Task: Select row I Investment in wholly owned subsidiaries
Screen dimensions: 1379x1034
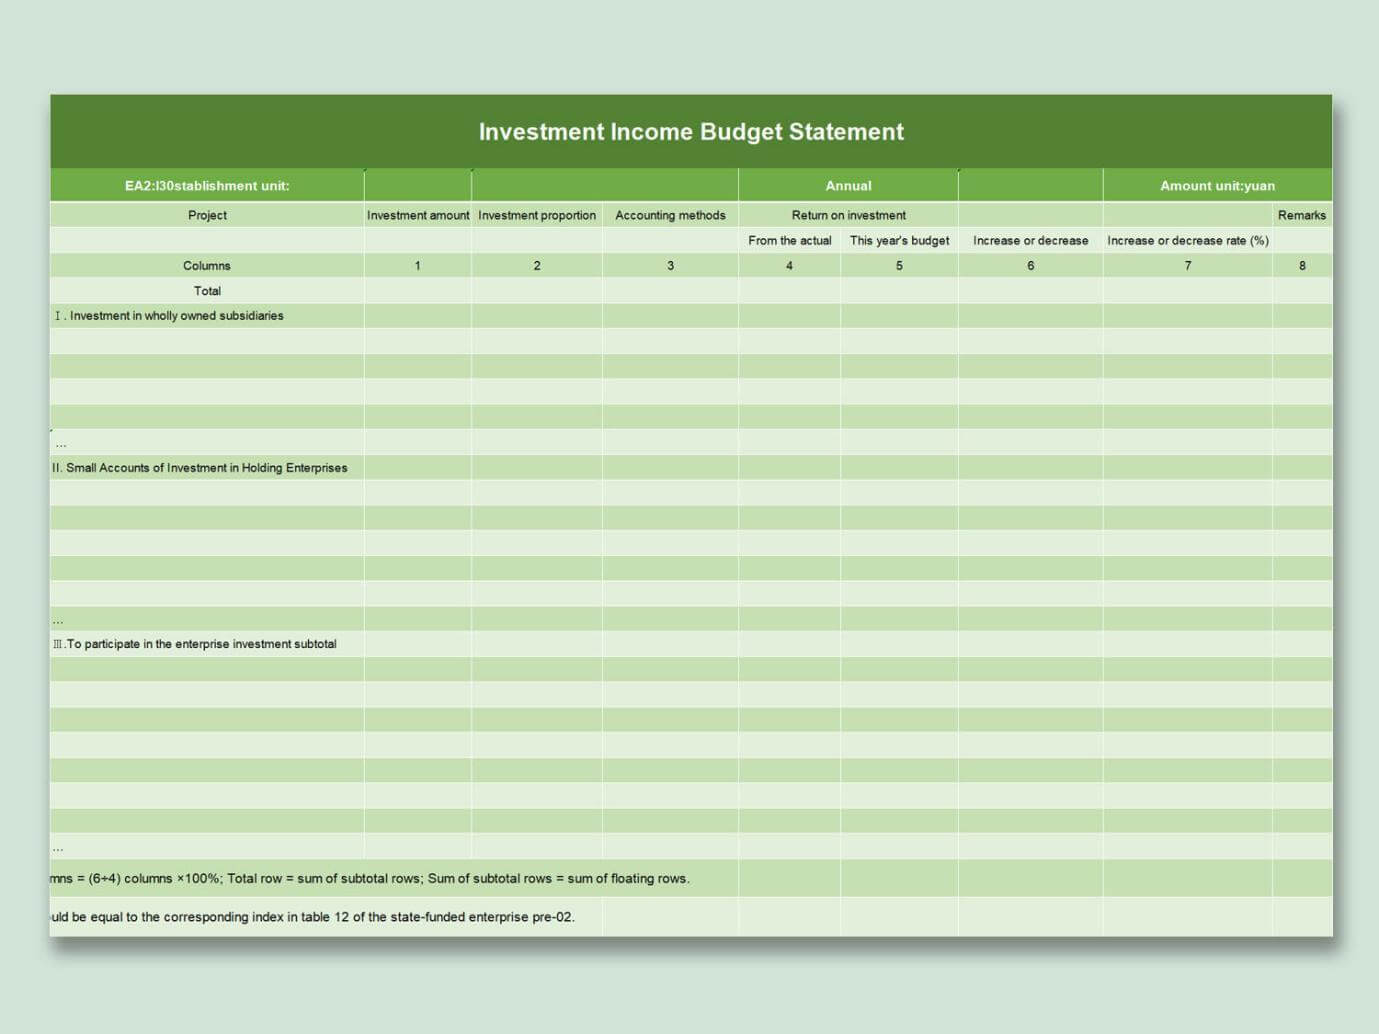Action: [x=169, y=315]
